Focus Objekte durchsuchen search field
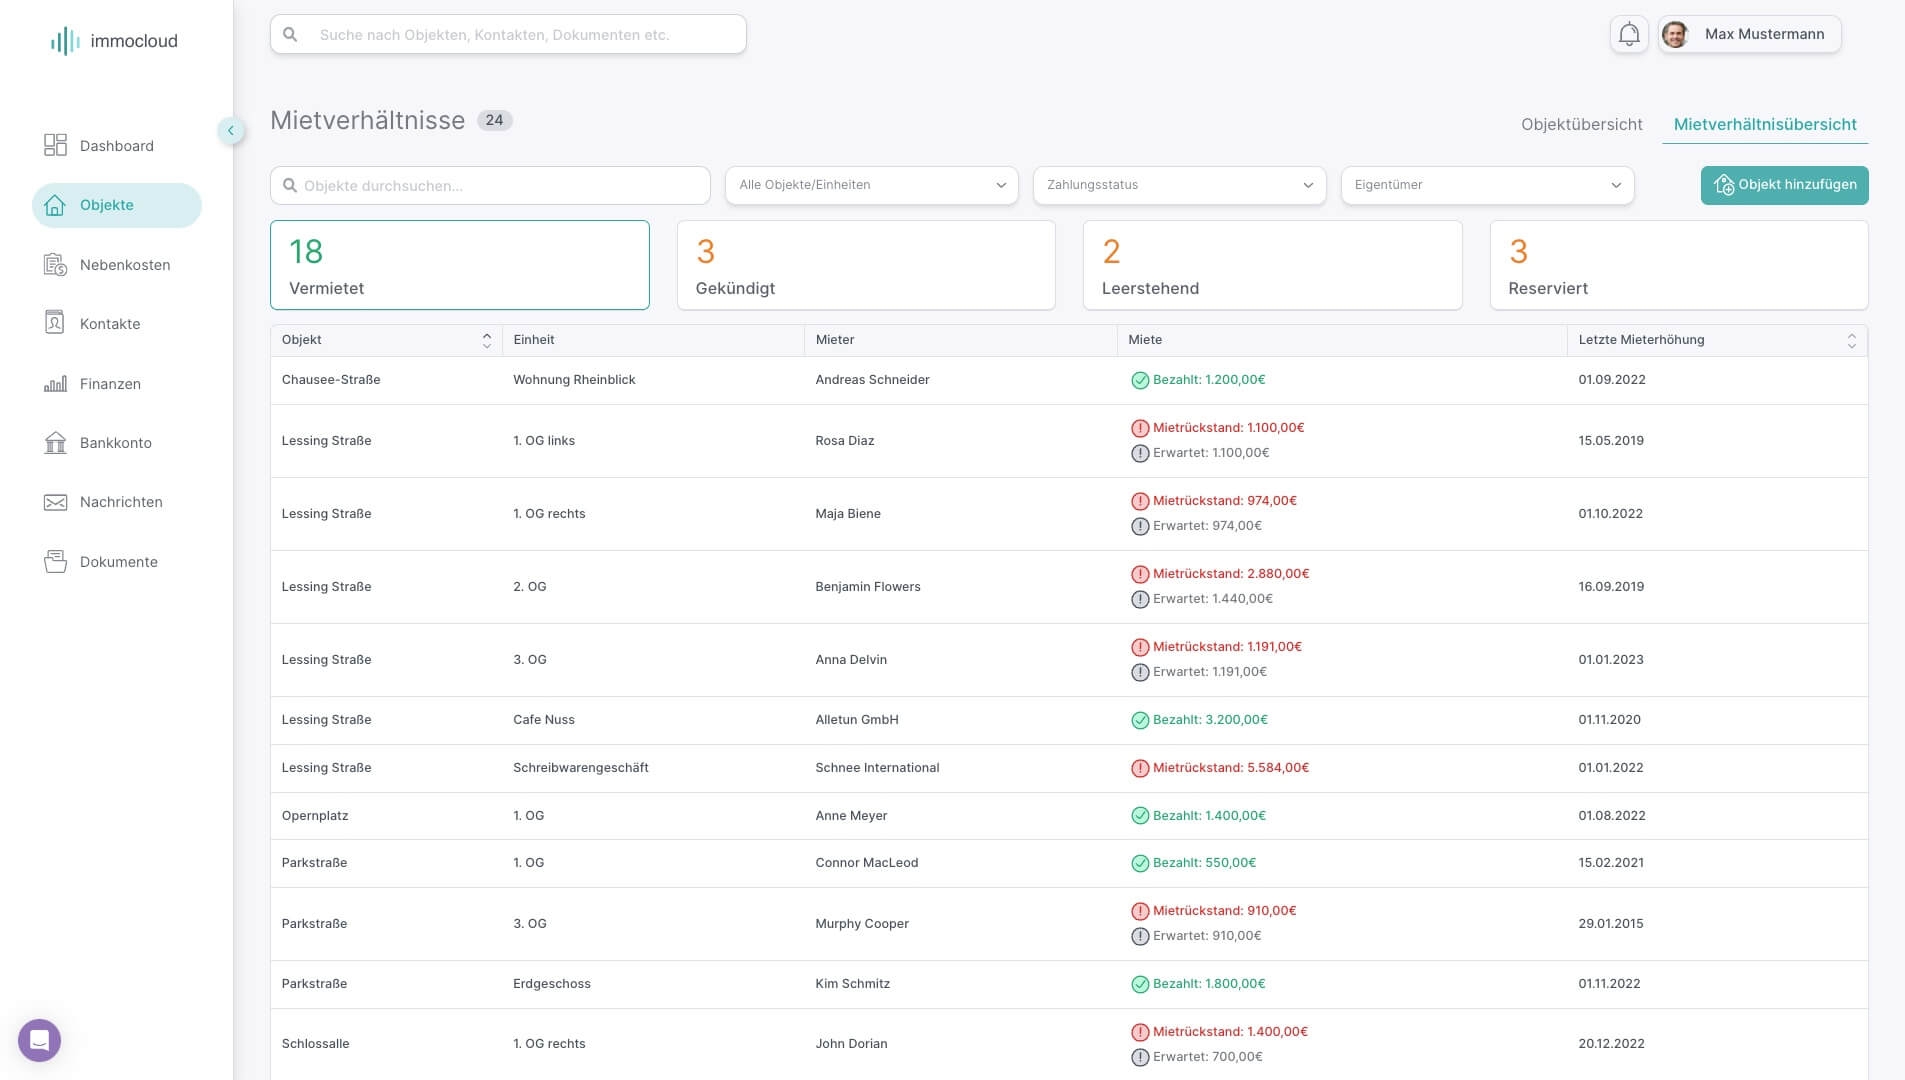The width and height of the screenshot is (1905, 1080). pyautogui.click(x=490, y=185)
